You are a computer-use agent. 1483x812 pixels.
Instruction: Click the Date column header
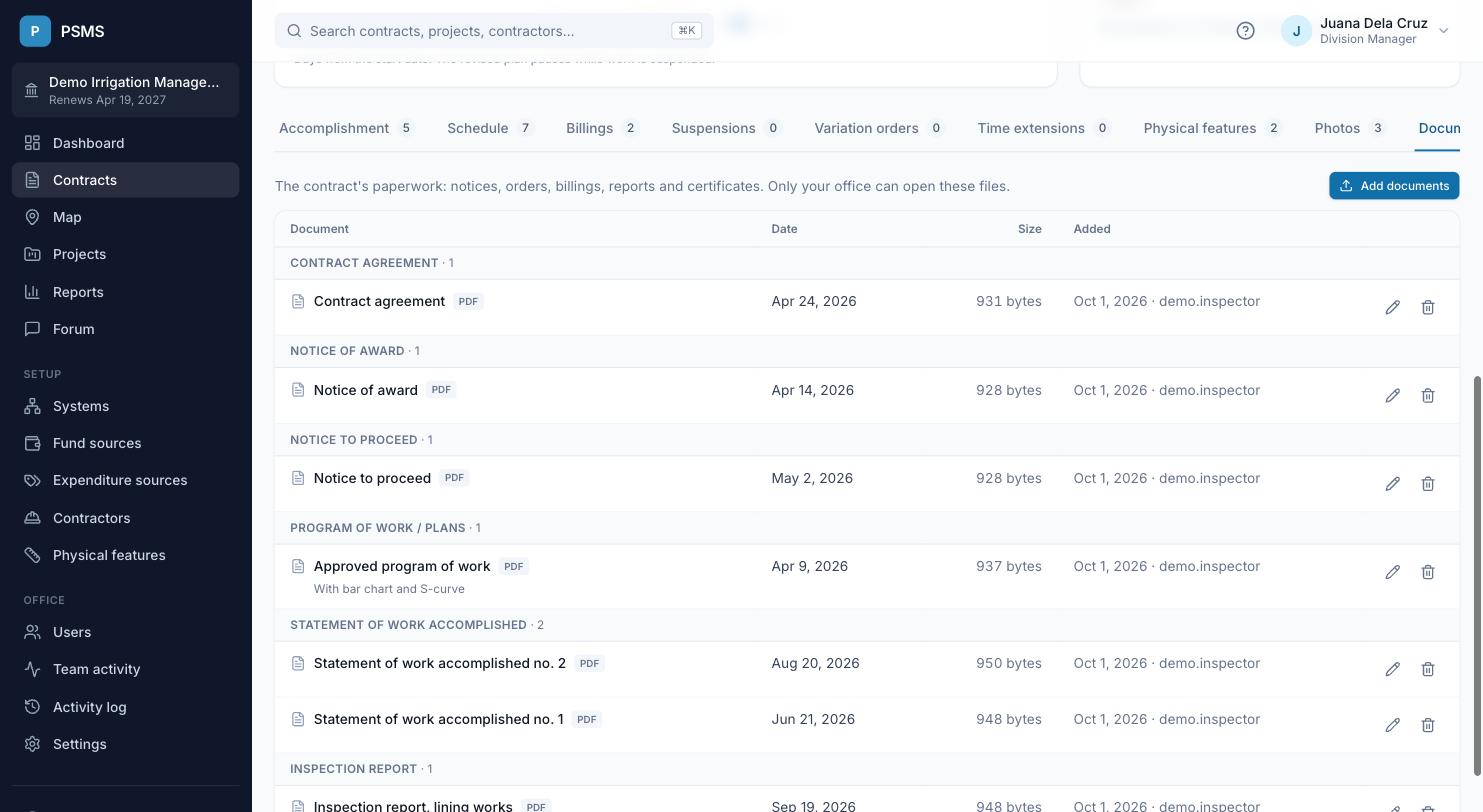pyautogui.click(x=784, y=229)
